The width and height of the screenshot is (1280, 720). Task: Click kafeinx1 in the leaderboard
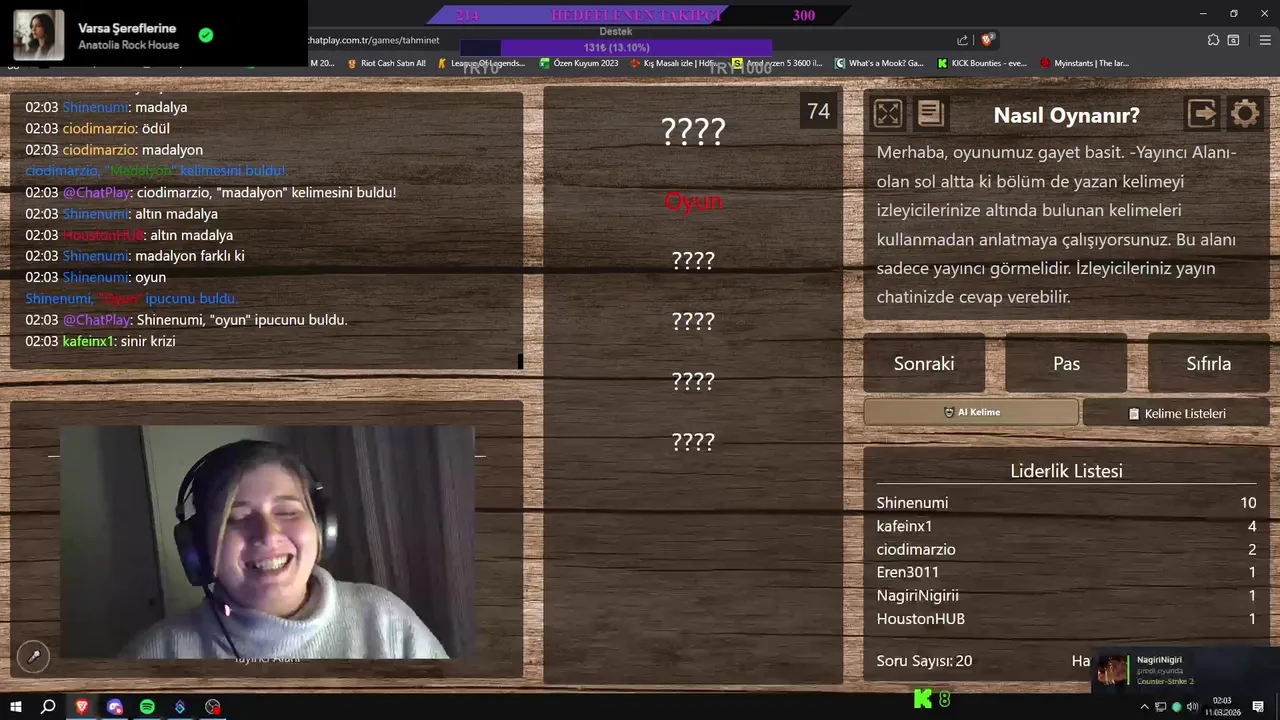pos(904,526)
